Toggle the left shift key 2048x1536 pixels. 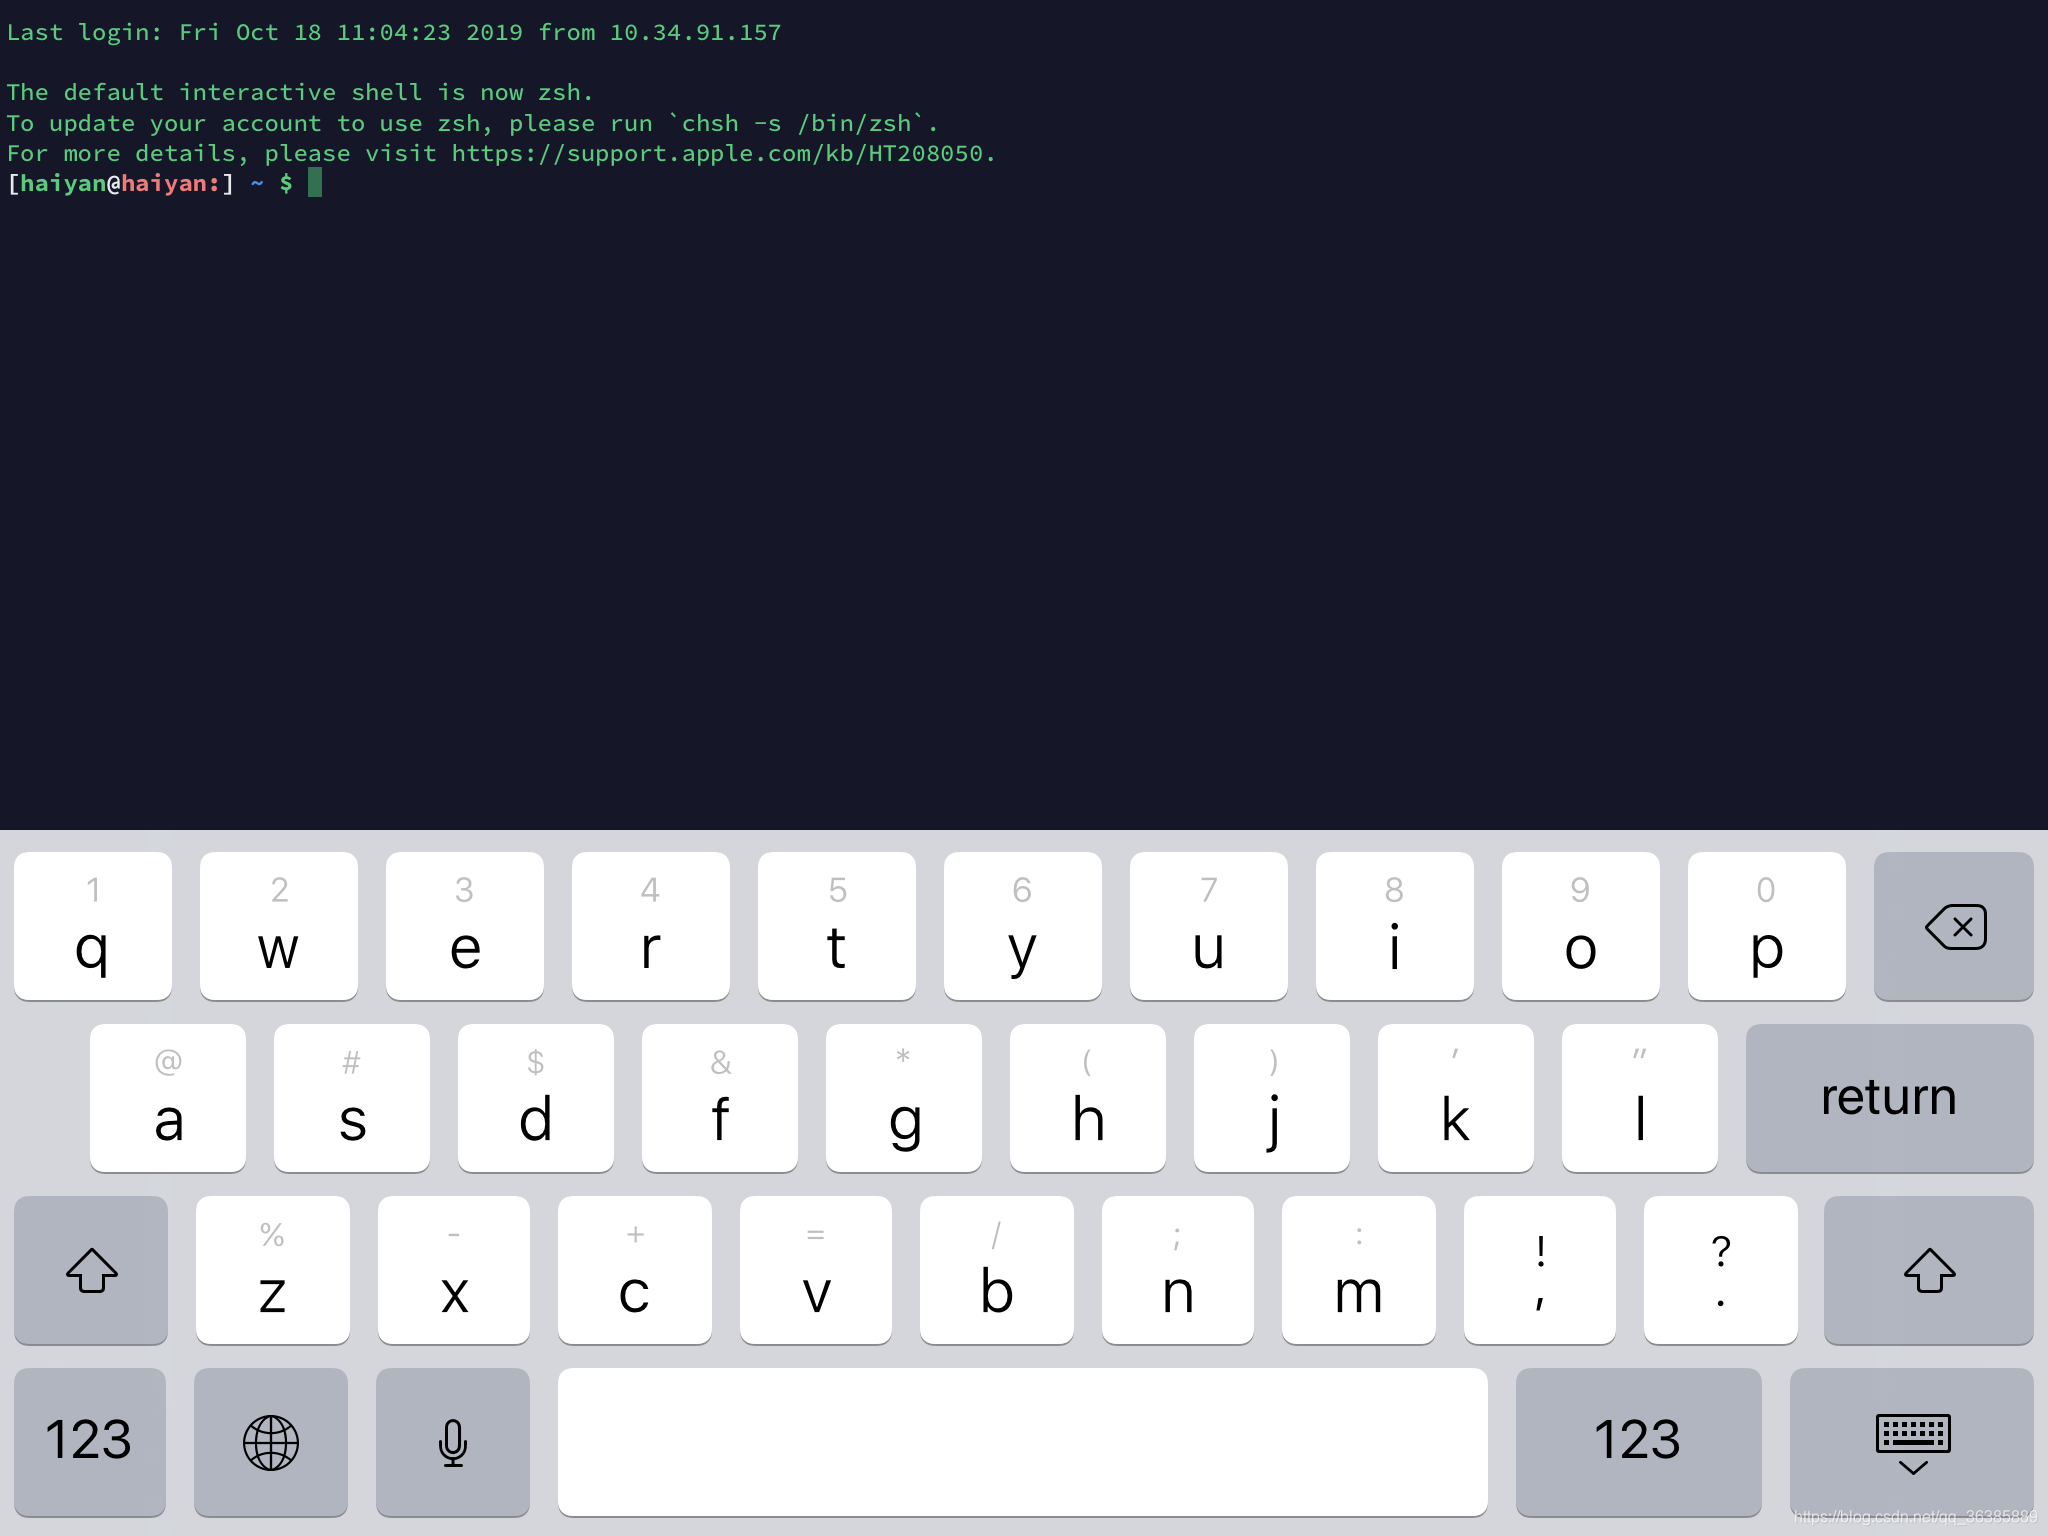[91, 1270]
